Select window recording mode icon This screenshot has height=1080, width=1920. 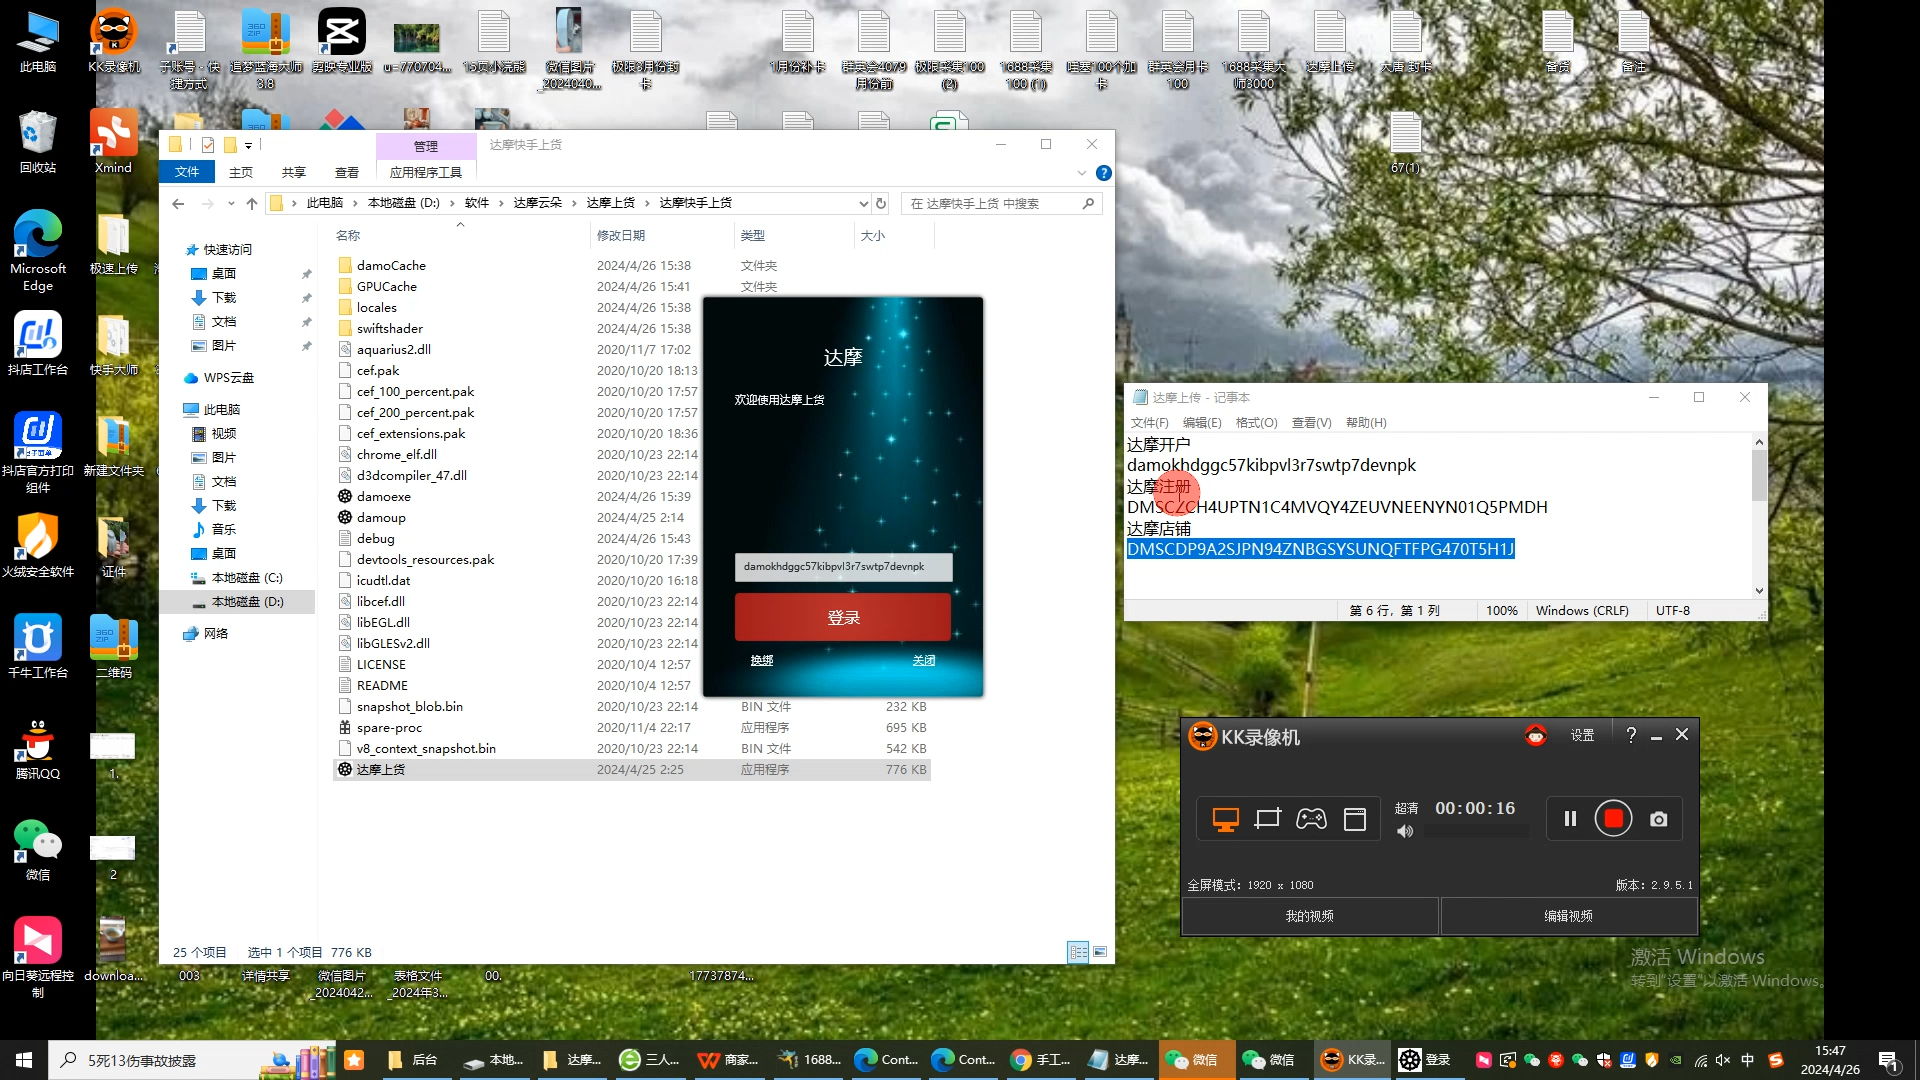click(x=1355, y=819)
